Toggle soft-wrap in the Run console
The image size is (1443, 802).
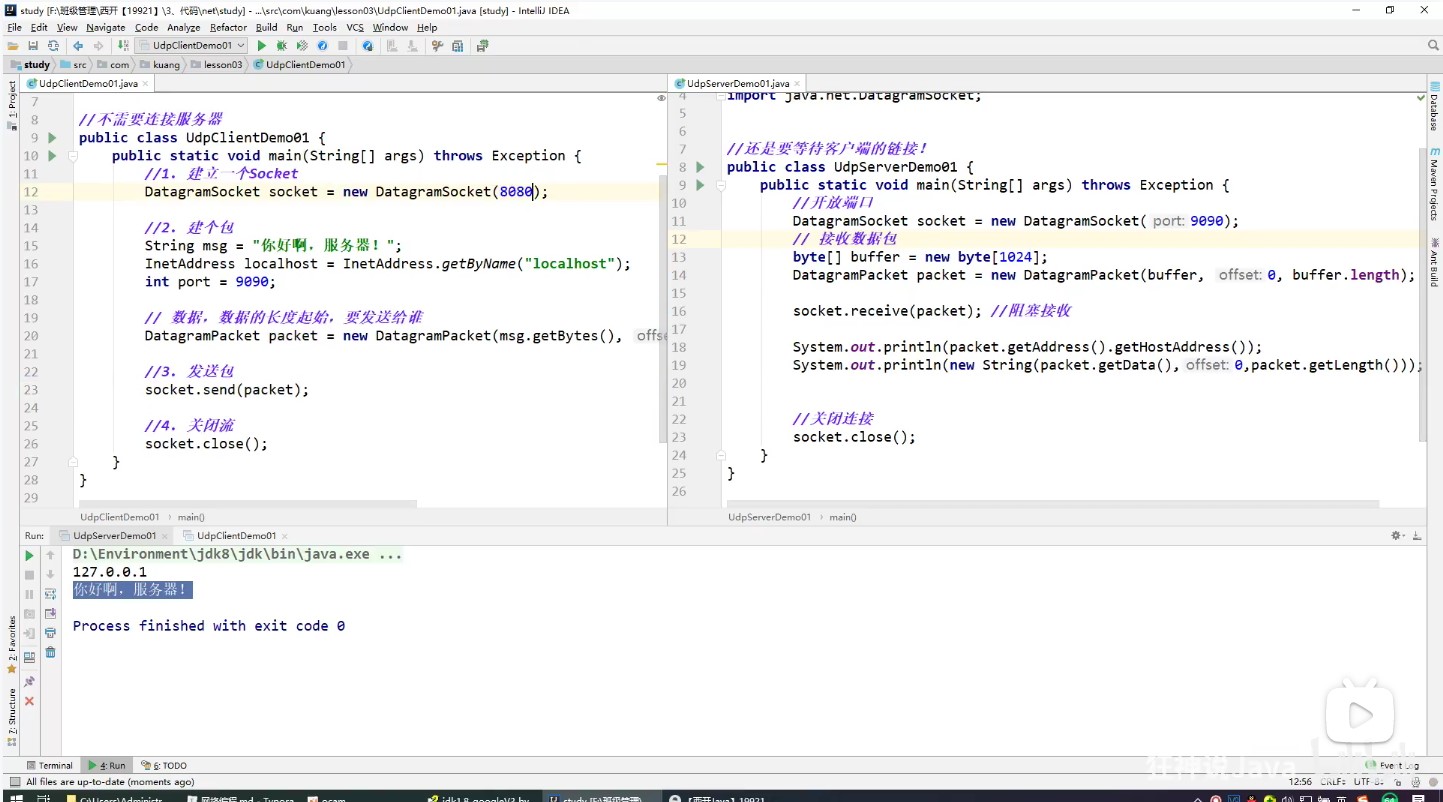(x=50, y=594)
